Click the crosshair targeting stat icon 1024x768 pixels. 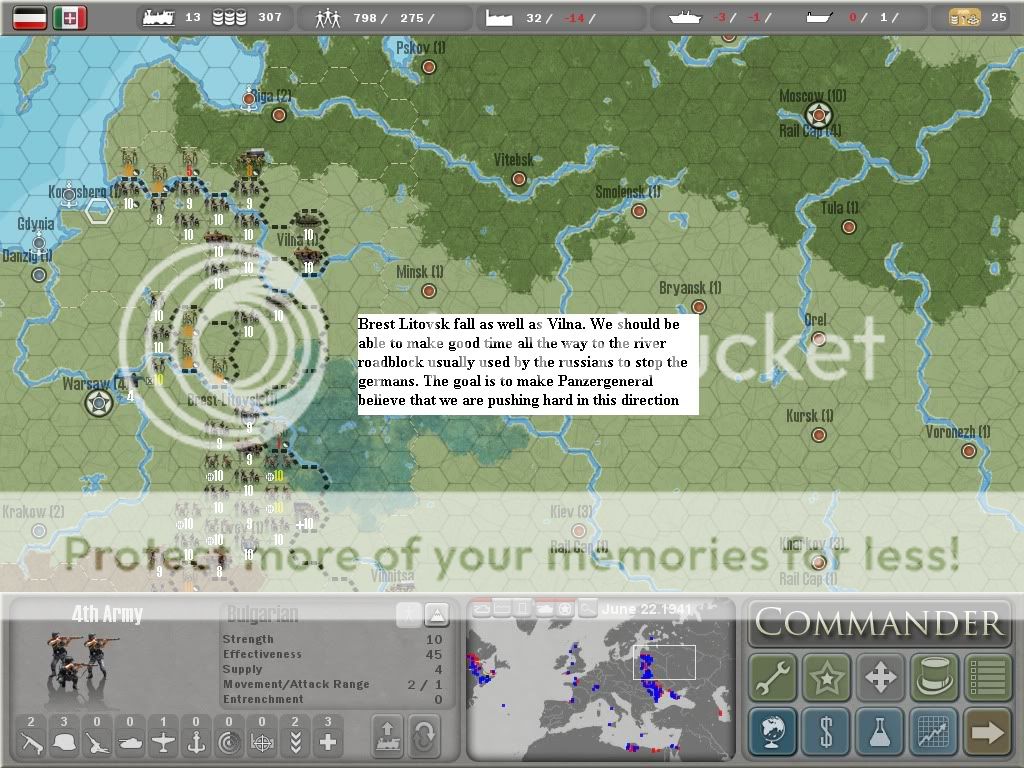pos(262,743)
